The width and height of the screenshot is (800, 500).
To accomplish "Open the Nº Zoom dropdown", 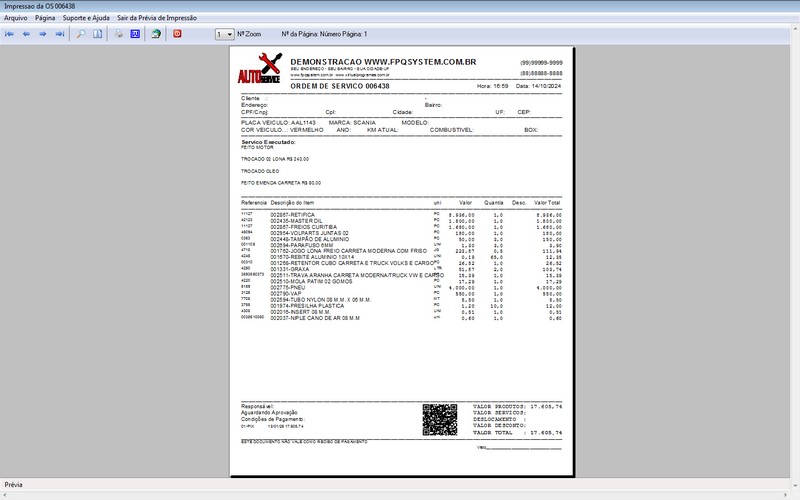I will point(224,34).
